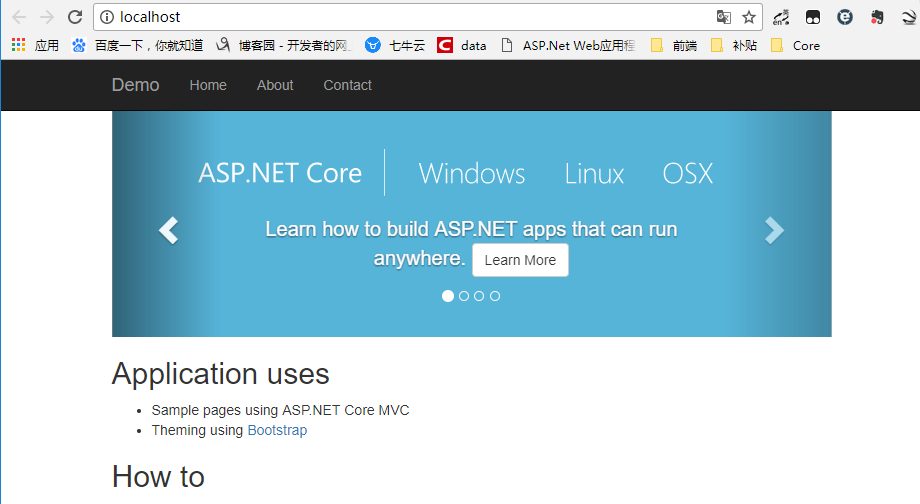
Task: Click the Learn More button
Action: (x=520, y=260)
